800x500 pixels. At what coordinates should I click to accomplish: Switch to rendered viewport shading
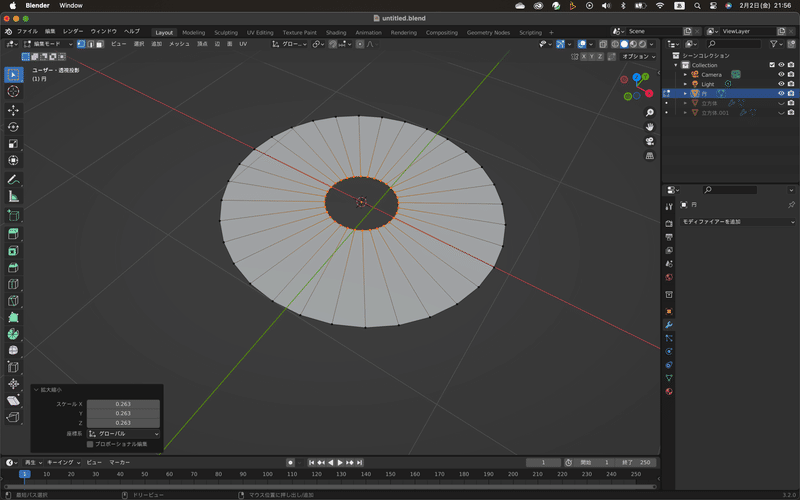[x=642, y=44]
